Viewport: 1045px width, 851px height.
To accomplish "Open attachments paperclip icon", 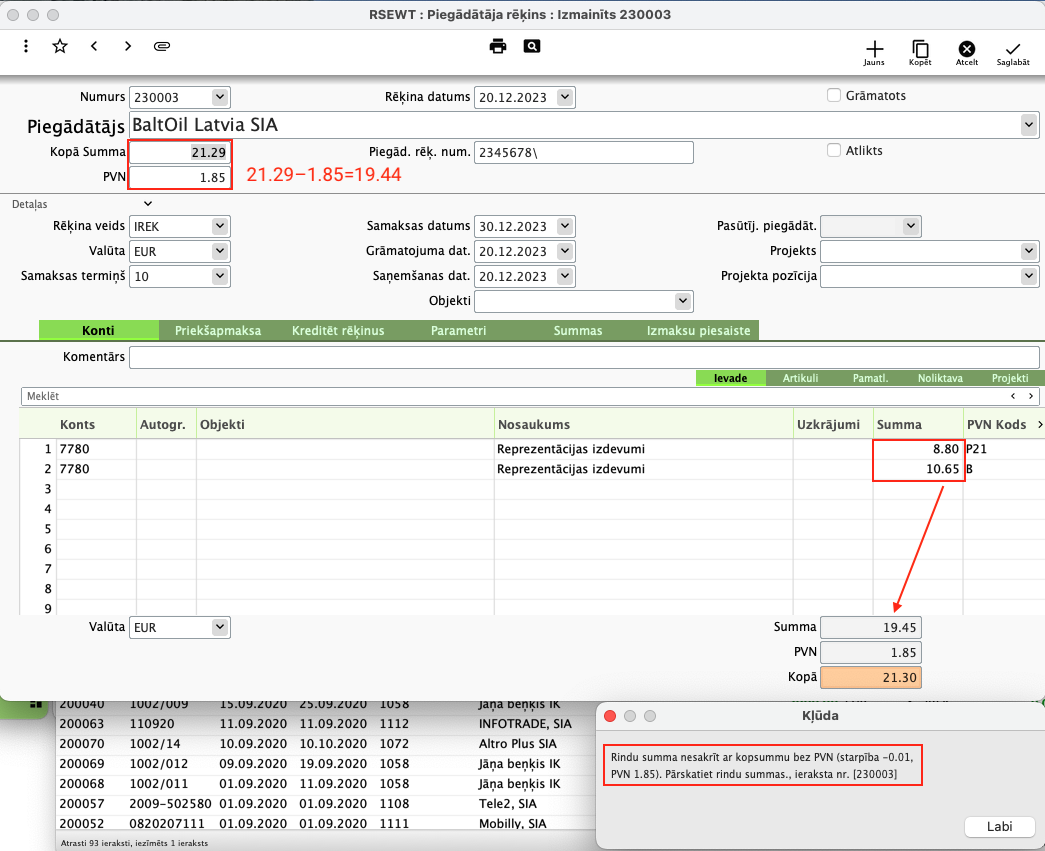I will coord(162,46).
